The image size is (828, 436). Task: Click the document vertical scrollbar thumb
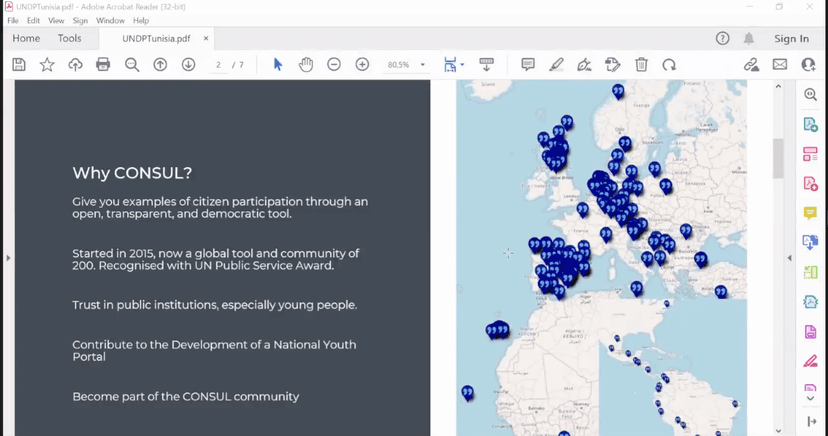pyautogui.click(x=778, y=158)
